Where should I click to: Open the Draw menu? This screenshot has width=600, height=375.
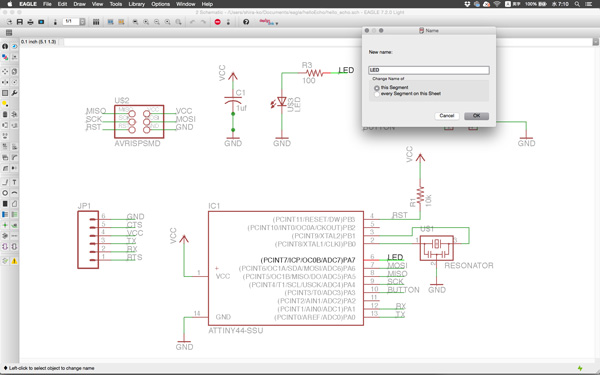pos(79,4)
